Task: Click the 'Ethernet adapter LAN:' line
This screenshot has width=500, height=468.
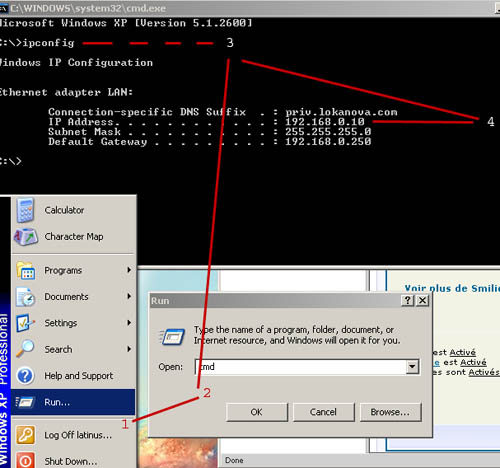Action: (66, 92)
